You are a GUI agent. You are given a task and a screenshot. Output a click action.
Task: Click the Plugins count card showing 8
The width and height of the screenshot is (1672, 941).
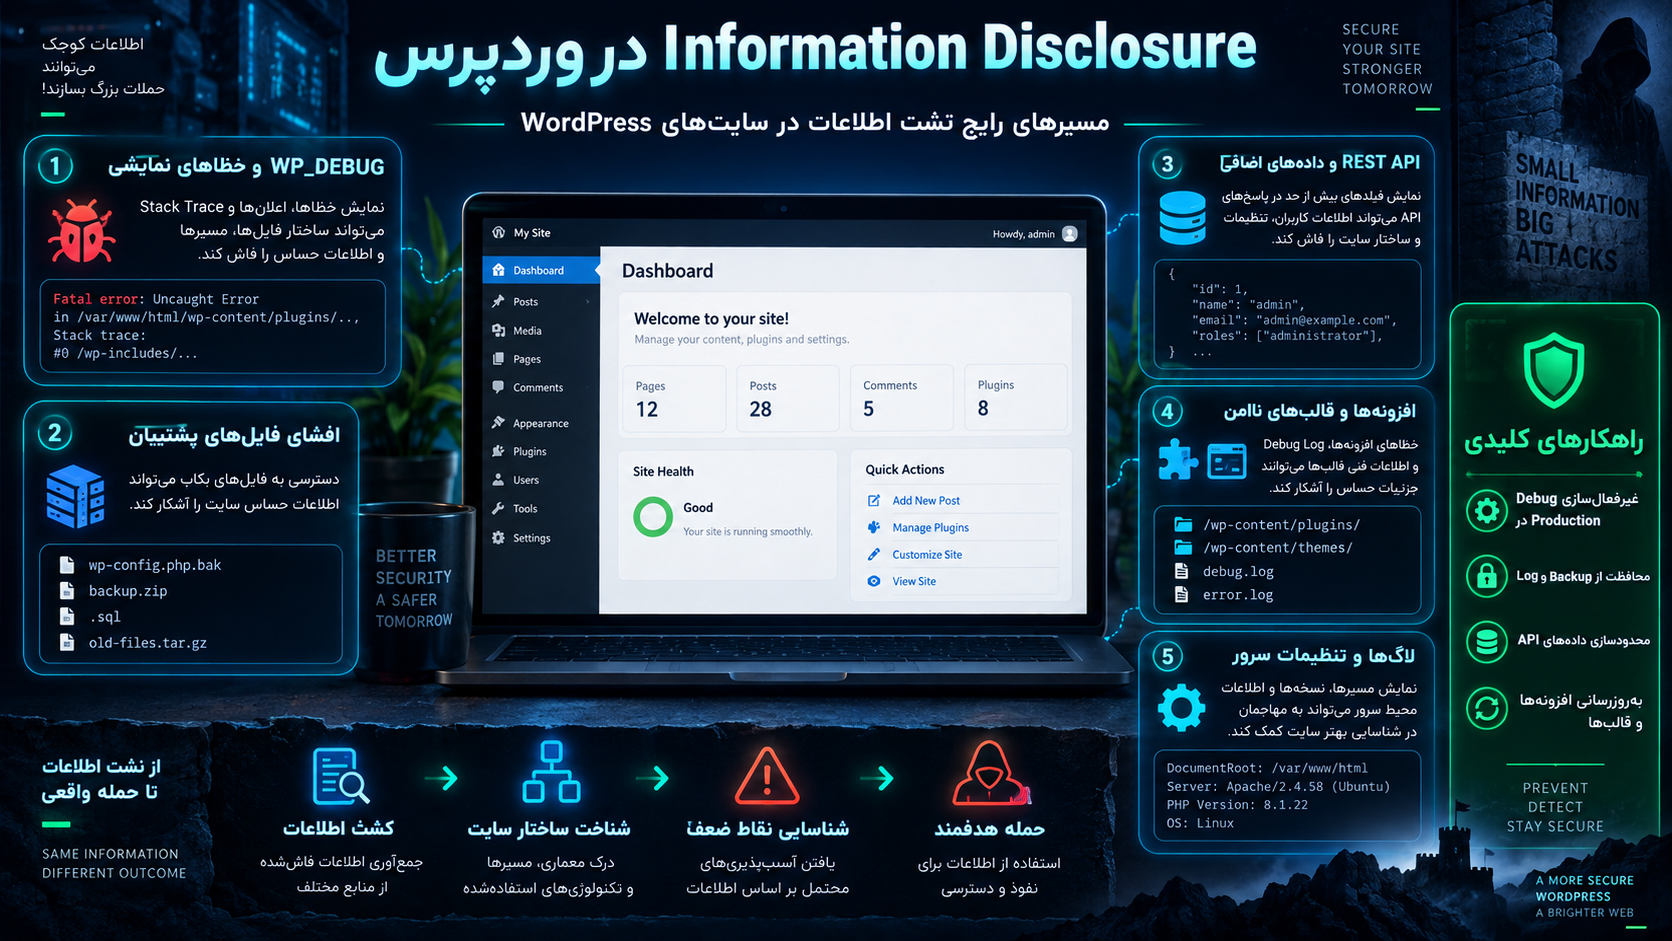(x=1015, y=398)
